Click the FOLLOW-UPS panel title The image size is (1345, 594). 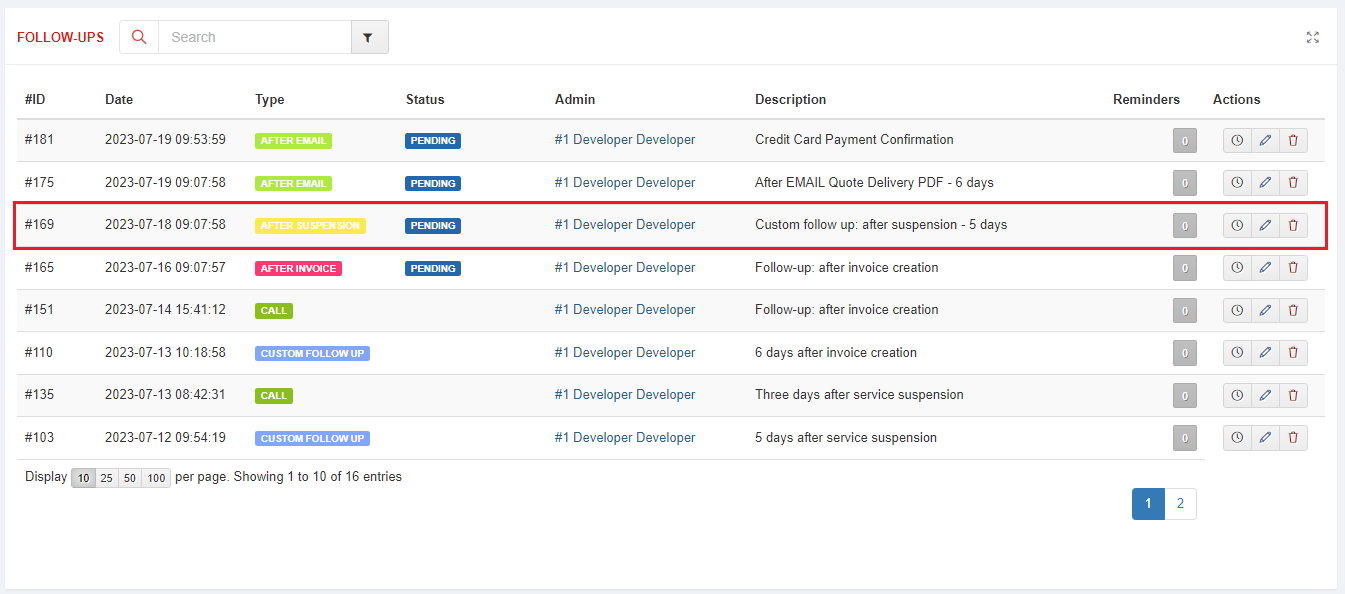(60, 37)
